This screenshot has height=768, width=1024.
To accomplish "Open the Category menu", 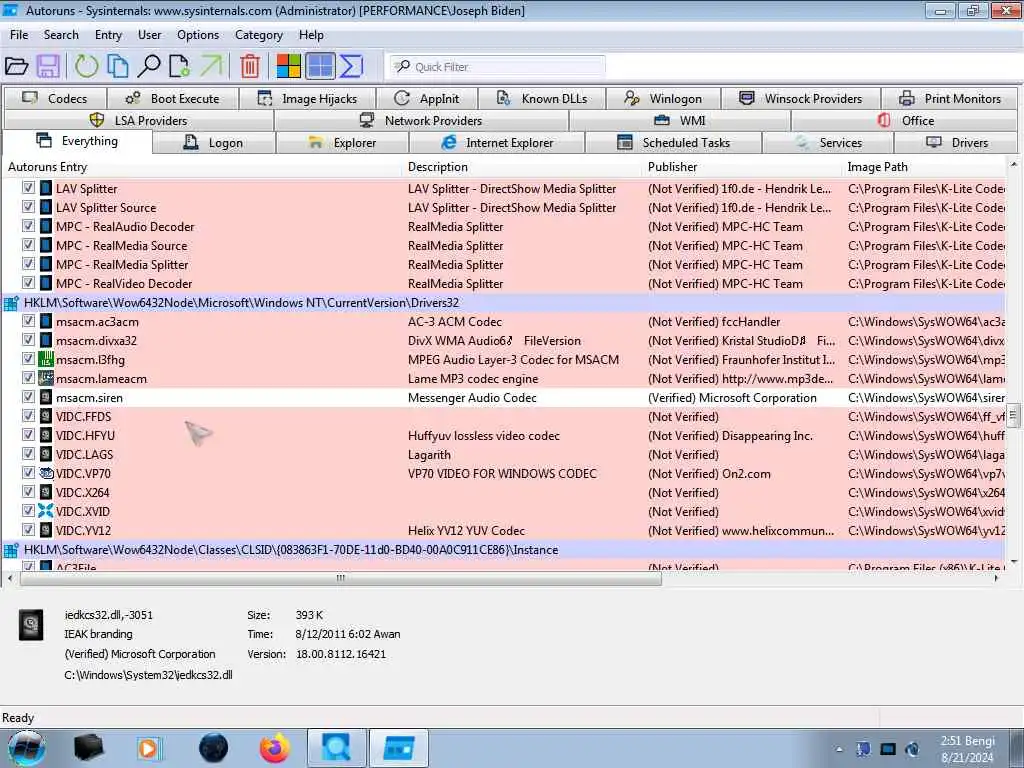I will (x=259, y=35).
